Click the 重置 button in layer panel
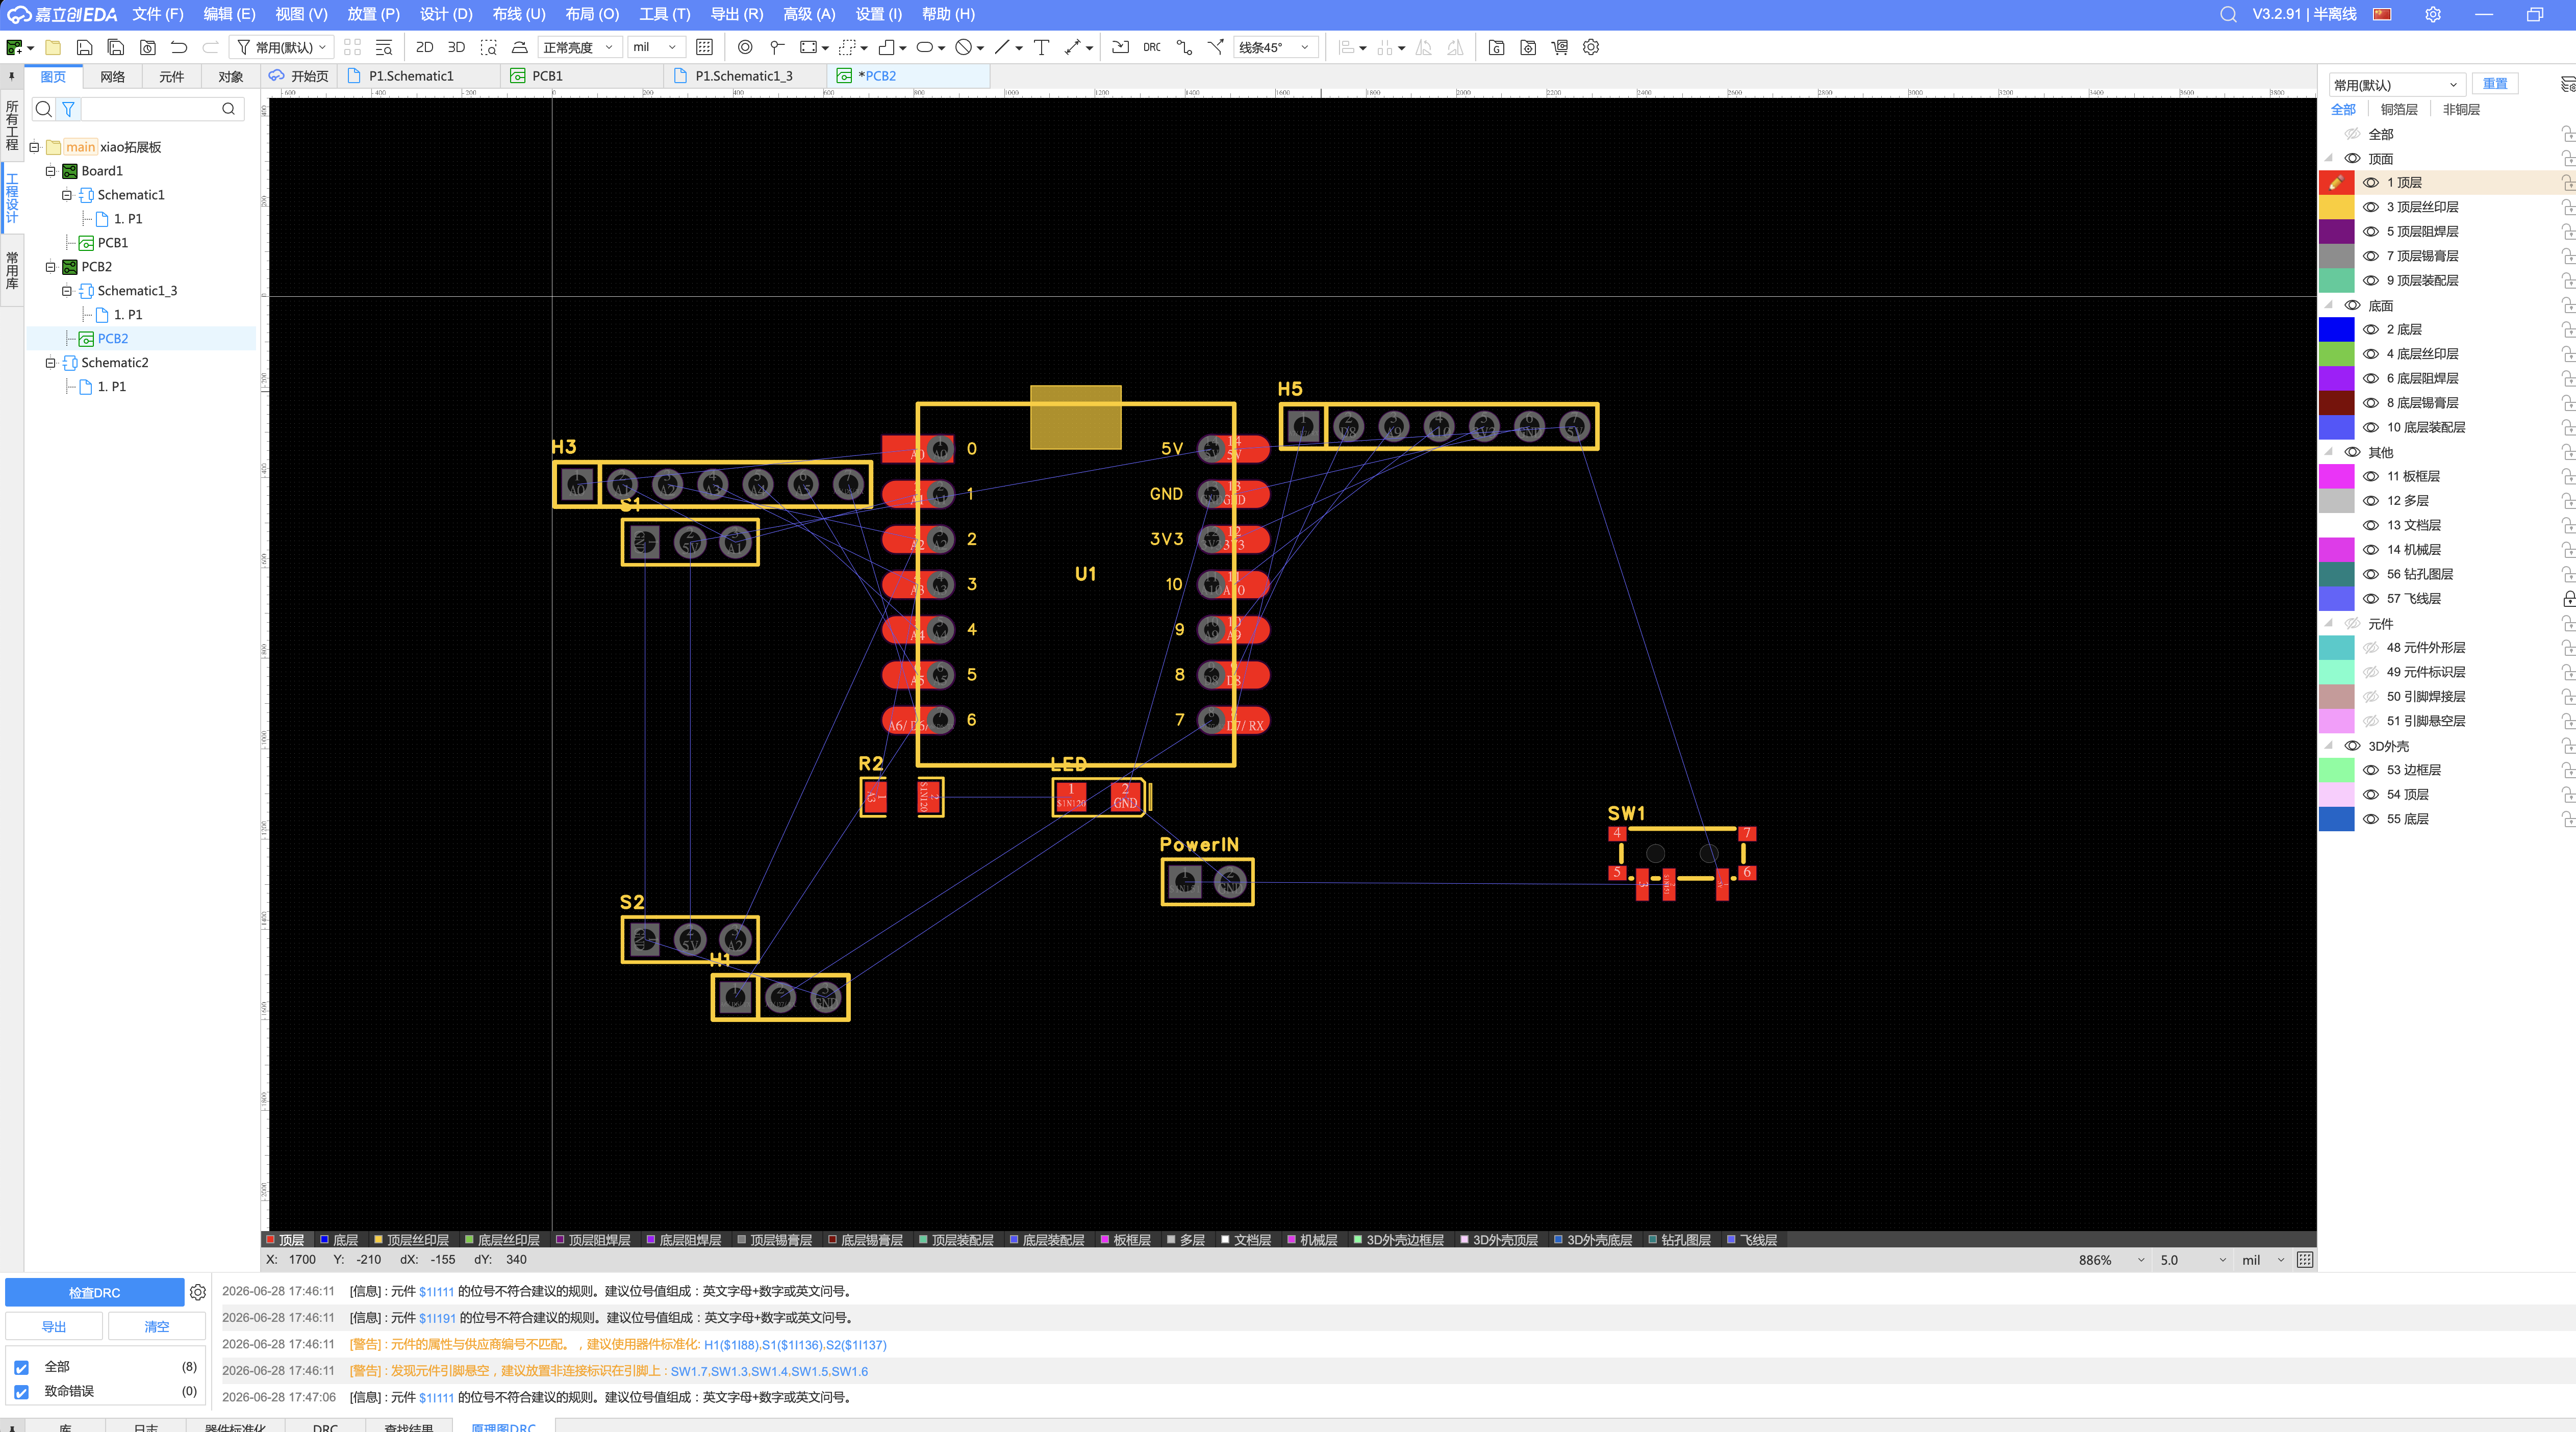Screen dimensions: 2576x1432 (x=2495, y=84)
